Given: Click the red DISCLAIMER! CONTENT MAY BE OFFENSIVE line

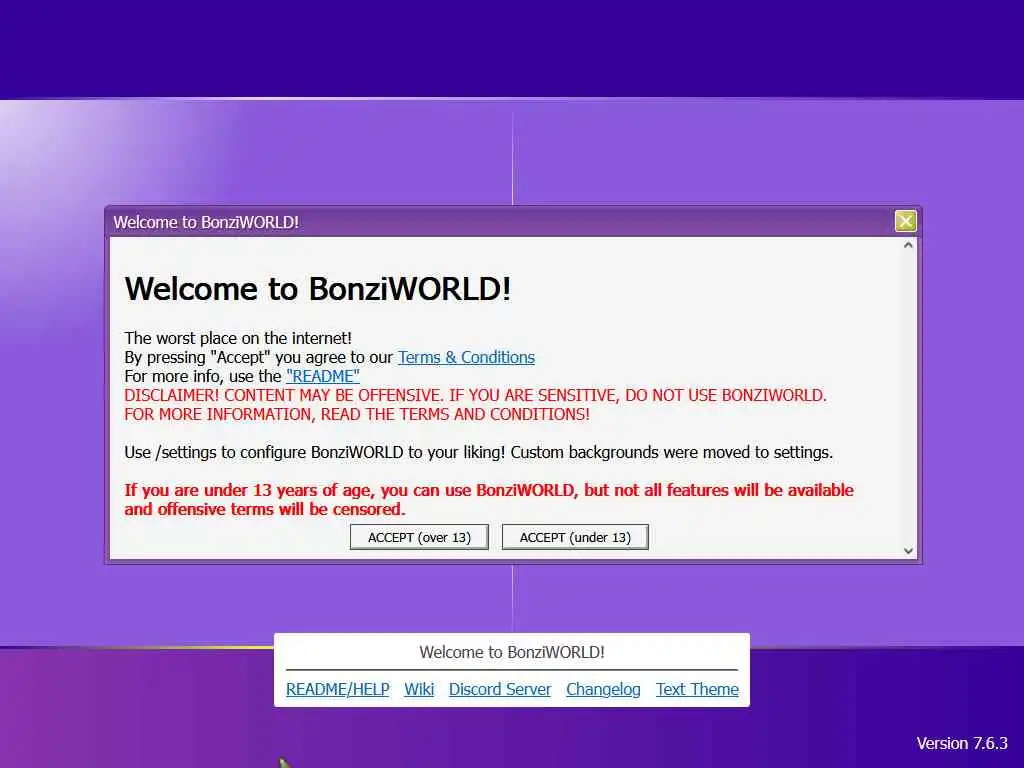Looking at the screenshot, I should pyautogui.click(x=475, y=395).
